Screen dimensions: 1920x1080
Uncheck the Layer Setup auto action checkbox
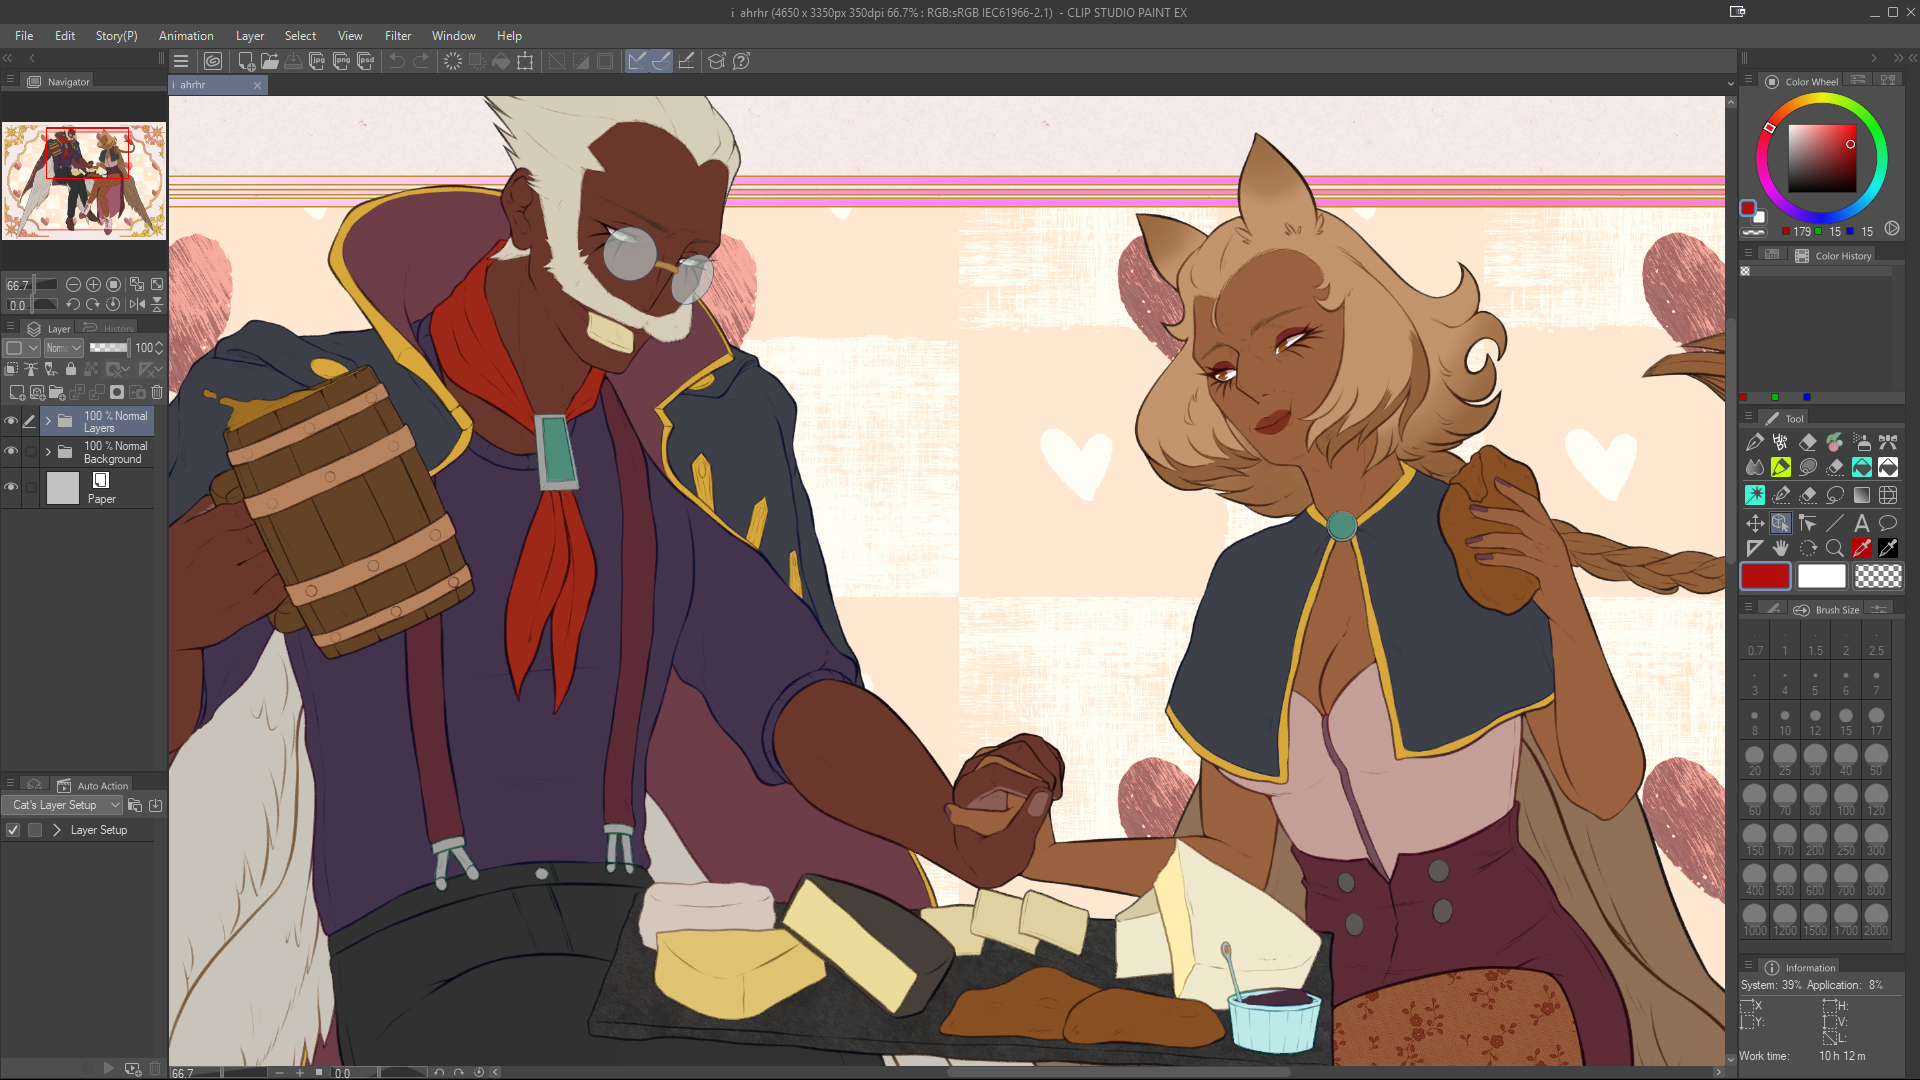pos(13,830)
